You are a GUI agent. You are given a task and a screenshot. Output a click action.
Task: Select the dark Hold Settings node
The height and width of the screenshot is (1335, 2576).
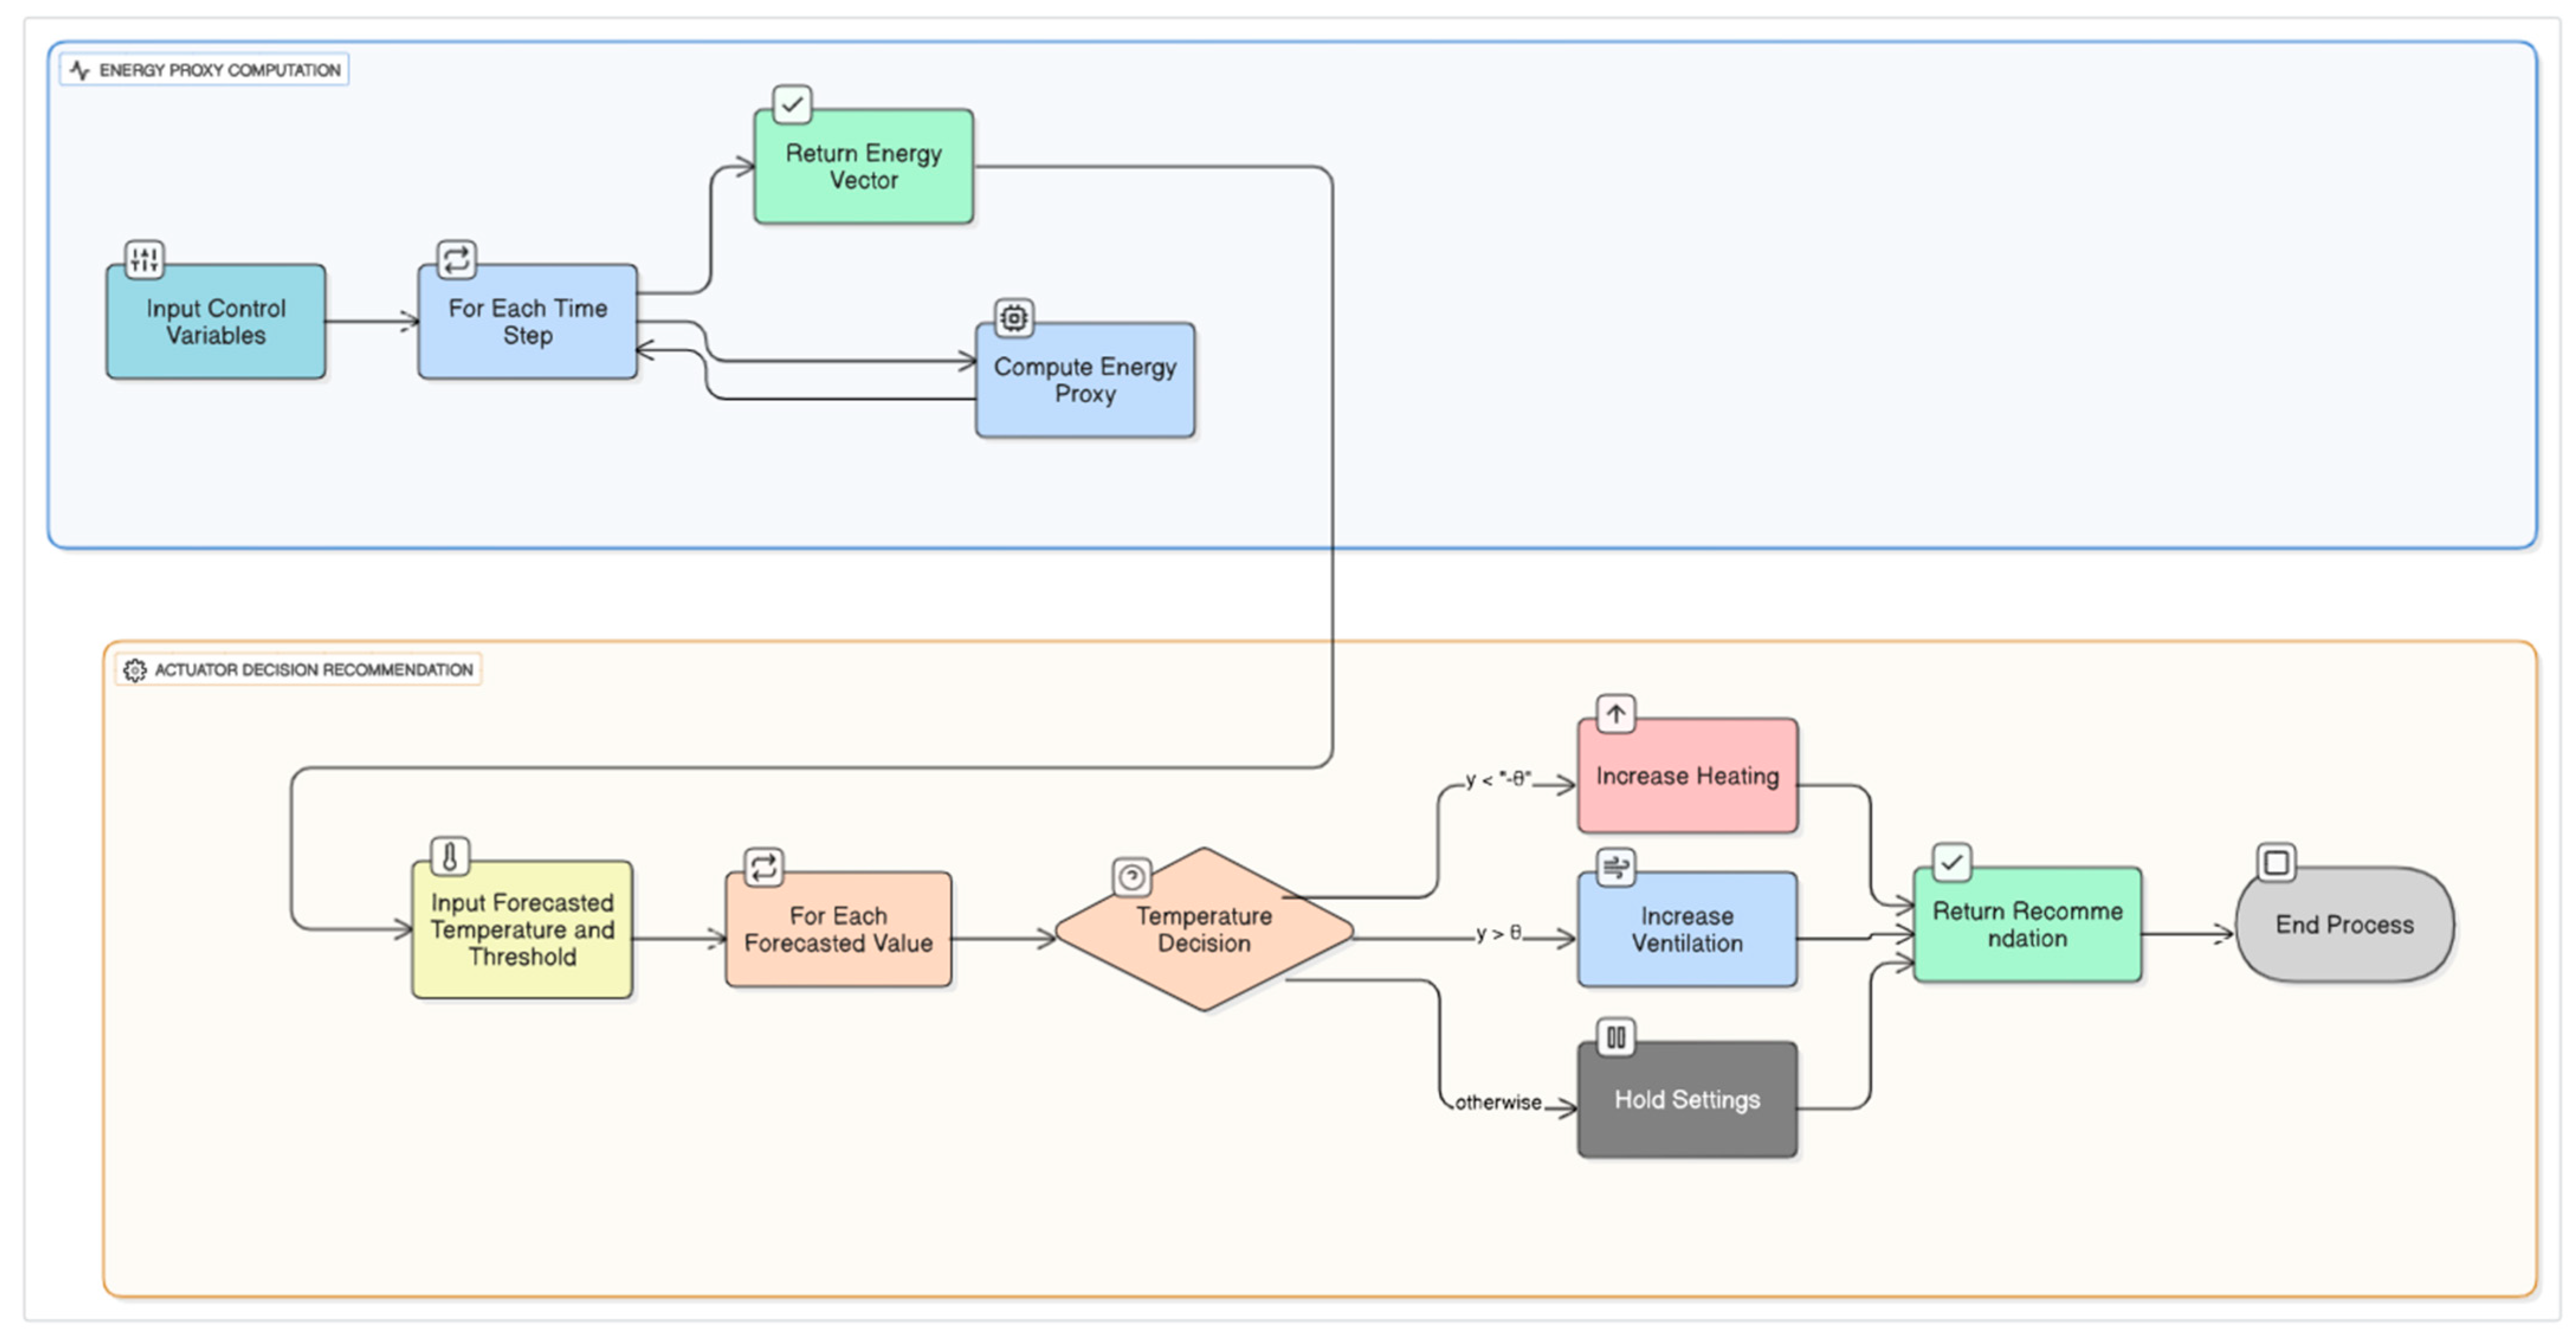click(1687, 1100)
